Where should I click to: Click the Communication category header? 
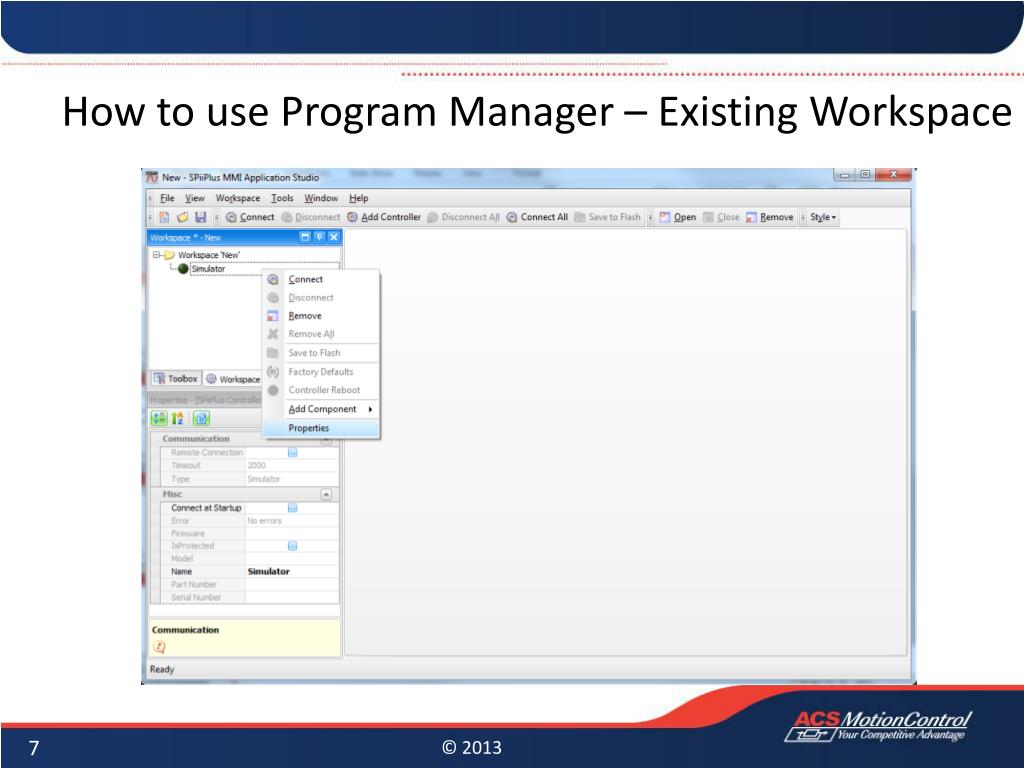click(244, 439)
